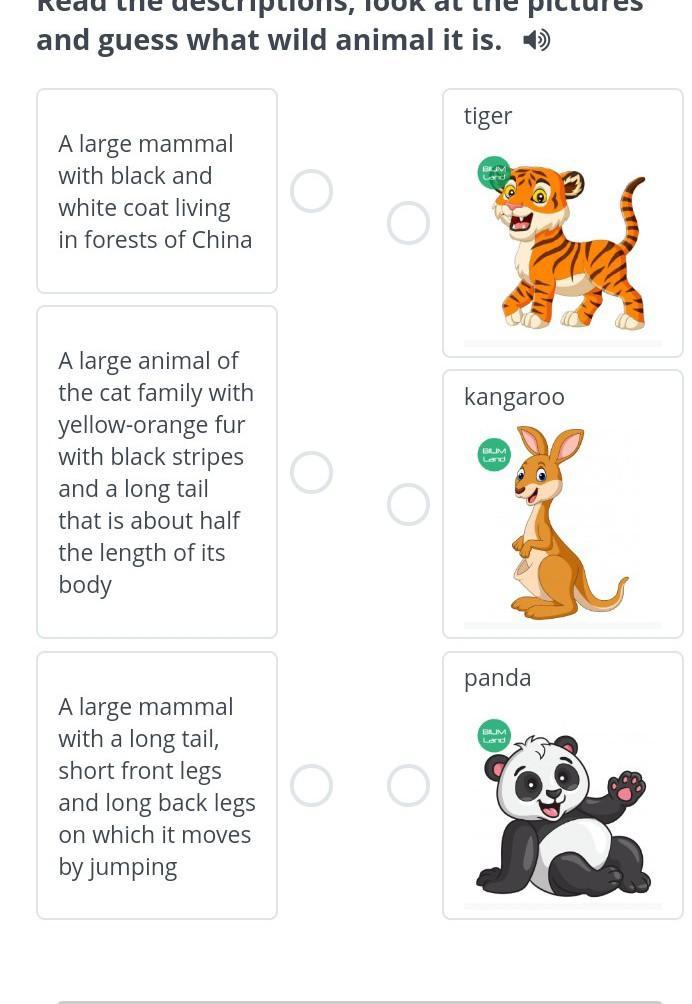Select the circle beside the black and white coat description
This screenshot has width=692, height=1004.
click(311, 191)
